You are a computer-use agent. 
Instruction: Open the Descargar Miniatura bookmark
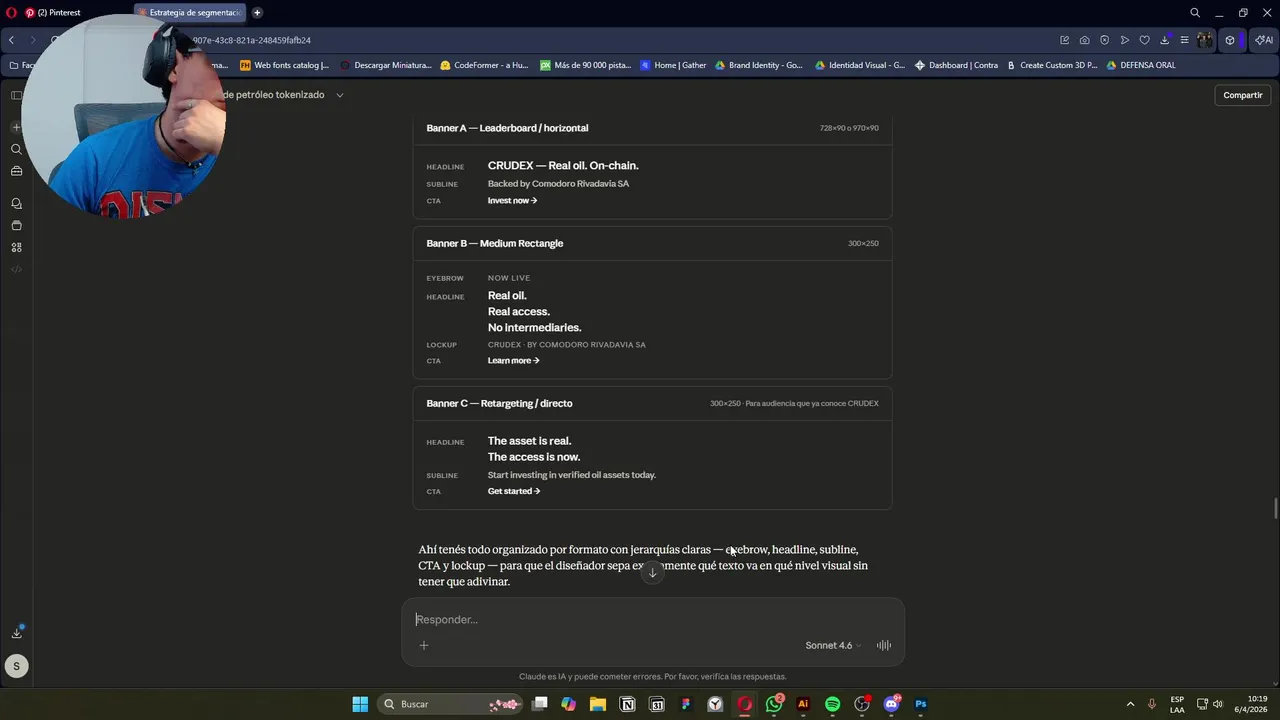(x=386, y=65)
